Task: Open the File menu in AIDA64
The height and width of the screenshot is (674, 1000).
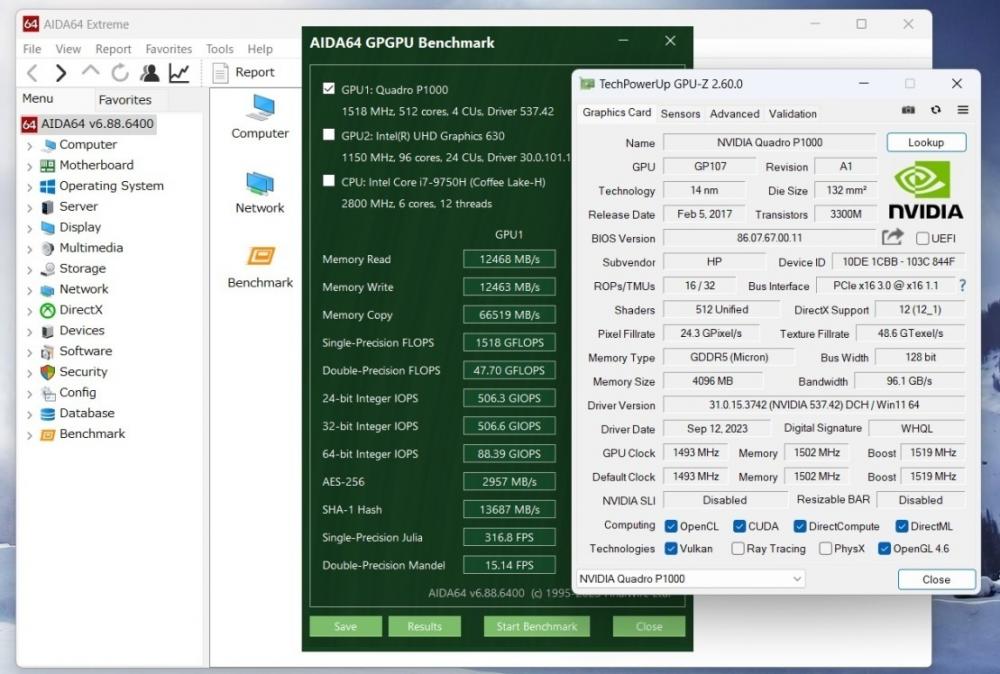Action: point(32,49)
